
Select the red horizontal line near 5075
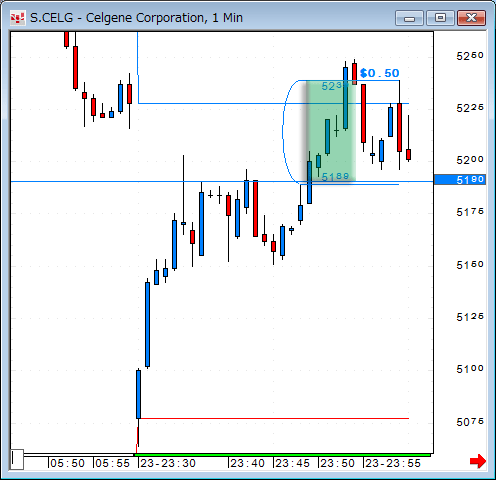275,418
